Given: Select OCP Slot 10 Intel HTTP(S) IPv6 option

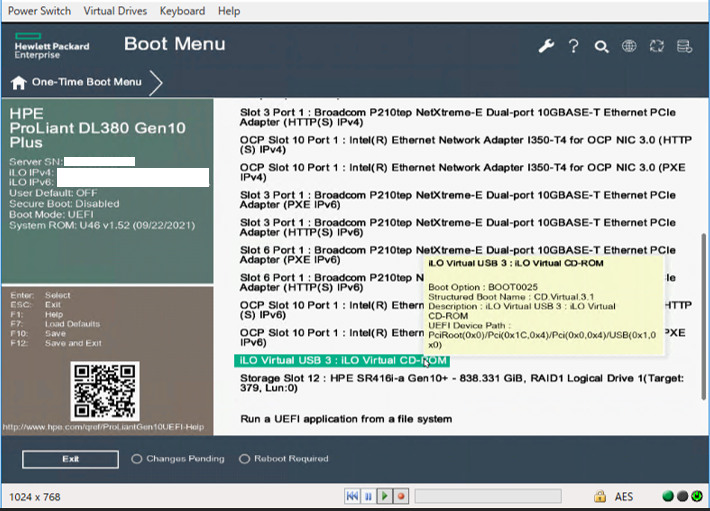Looking at the screenshot, I should tap(331, 310).
